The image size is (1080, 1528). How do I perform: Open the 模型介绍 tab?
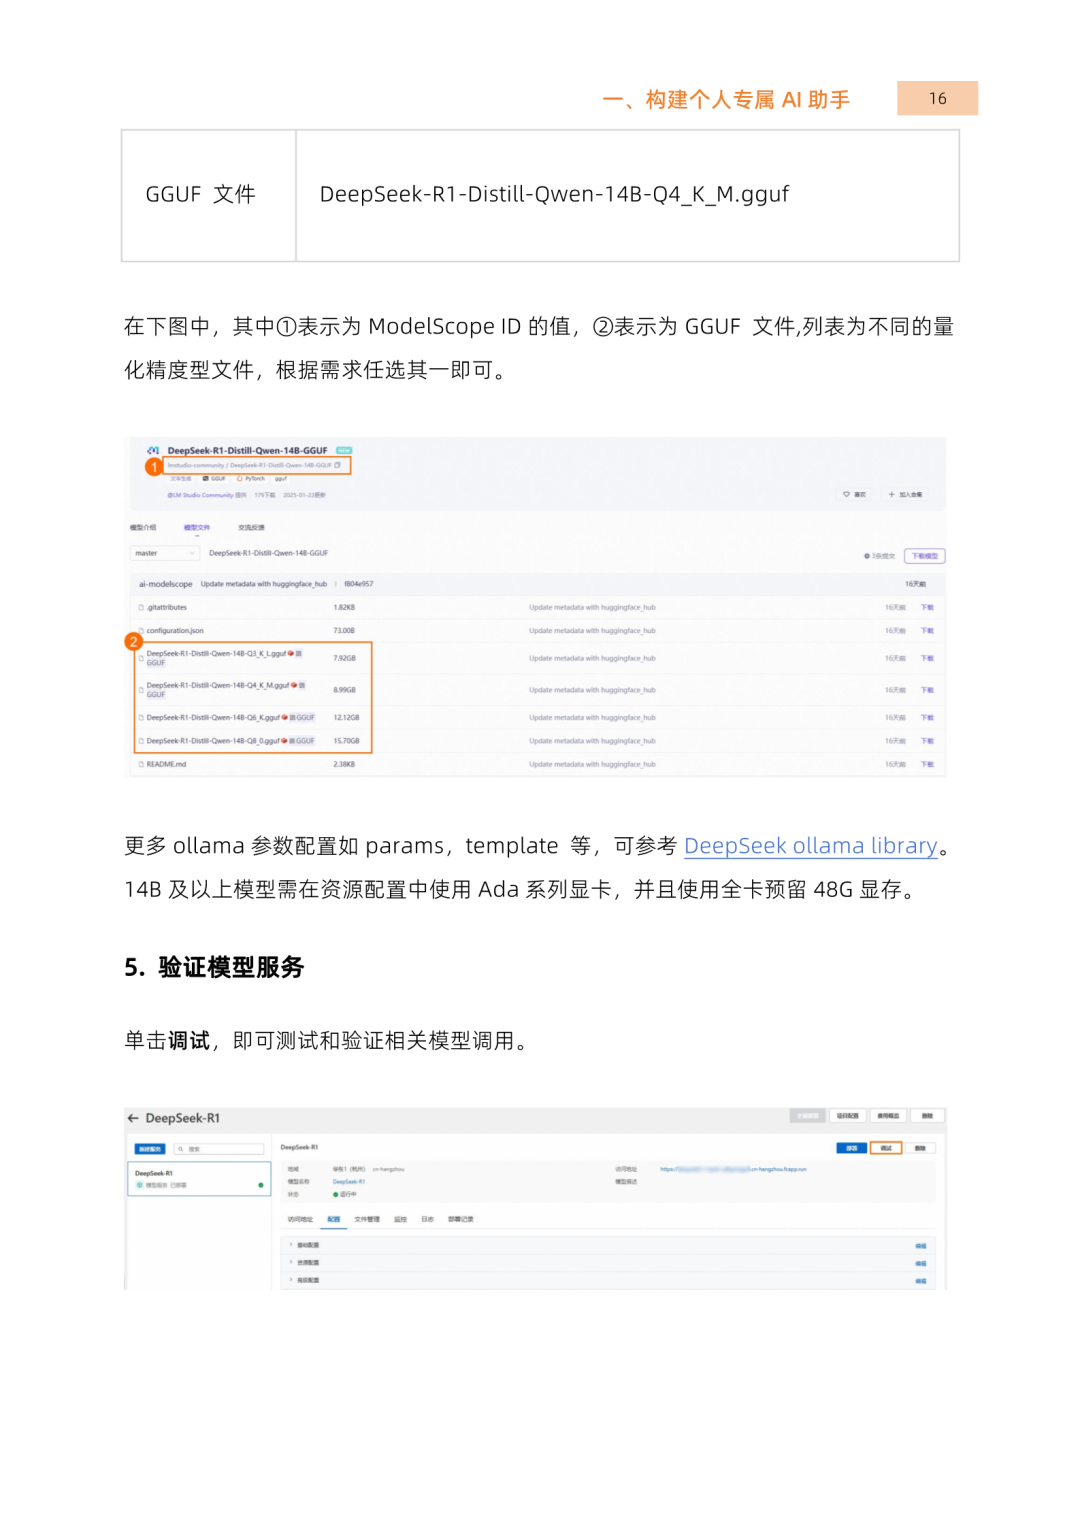pyautogui.click(x=143, y=527)
